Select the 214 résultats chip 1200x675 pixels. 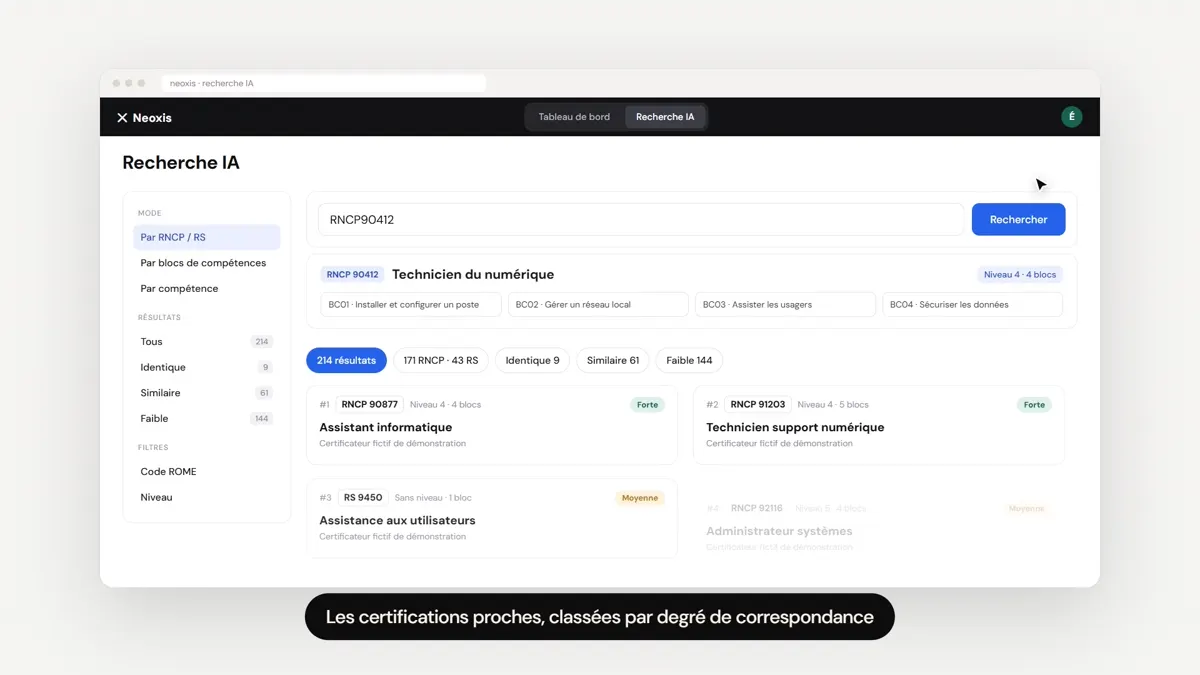coord(346,360)
